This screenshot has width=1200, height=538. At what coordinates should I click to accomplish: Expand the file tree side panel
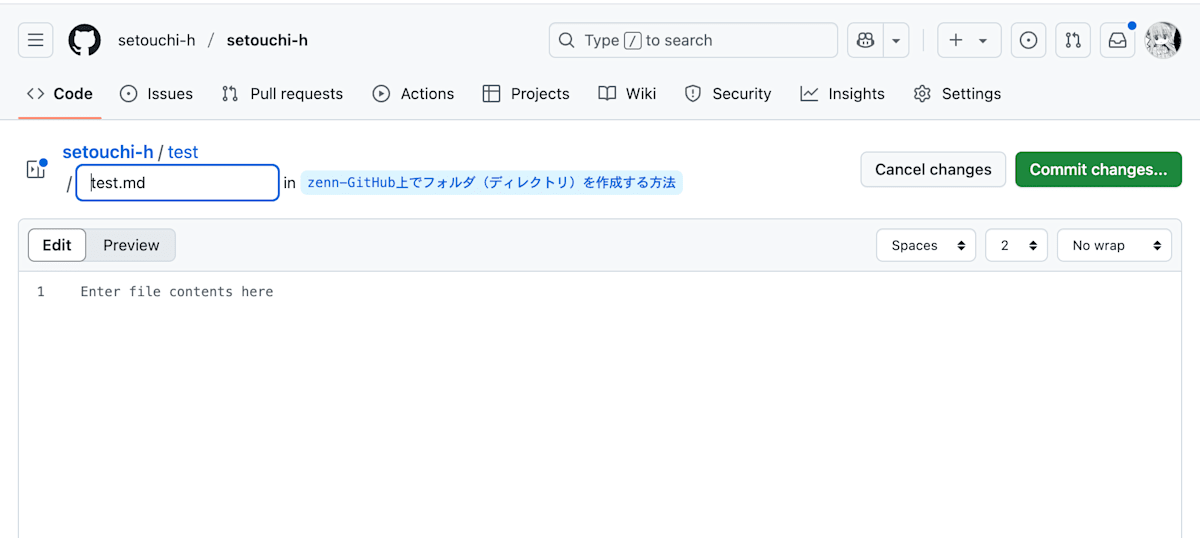coord(36,169)
